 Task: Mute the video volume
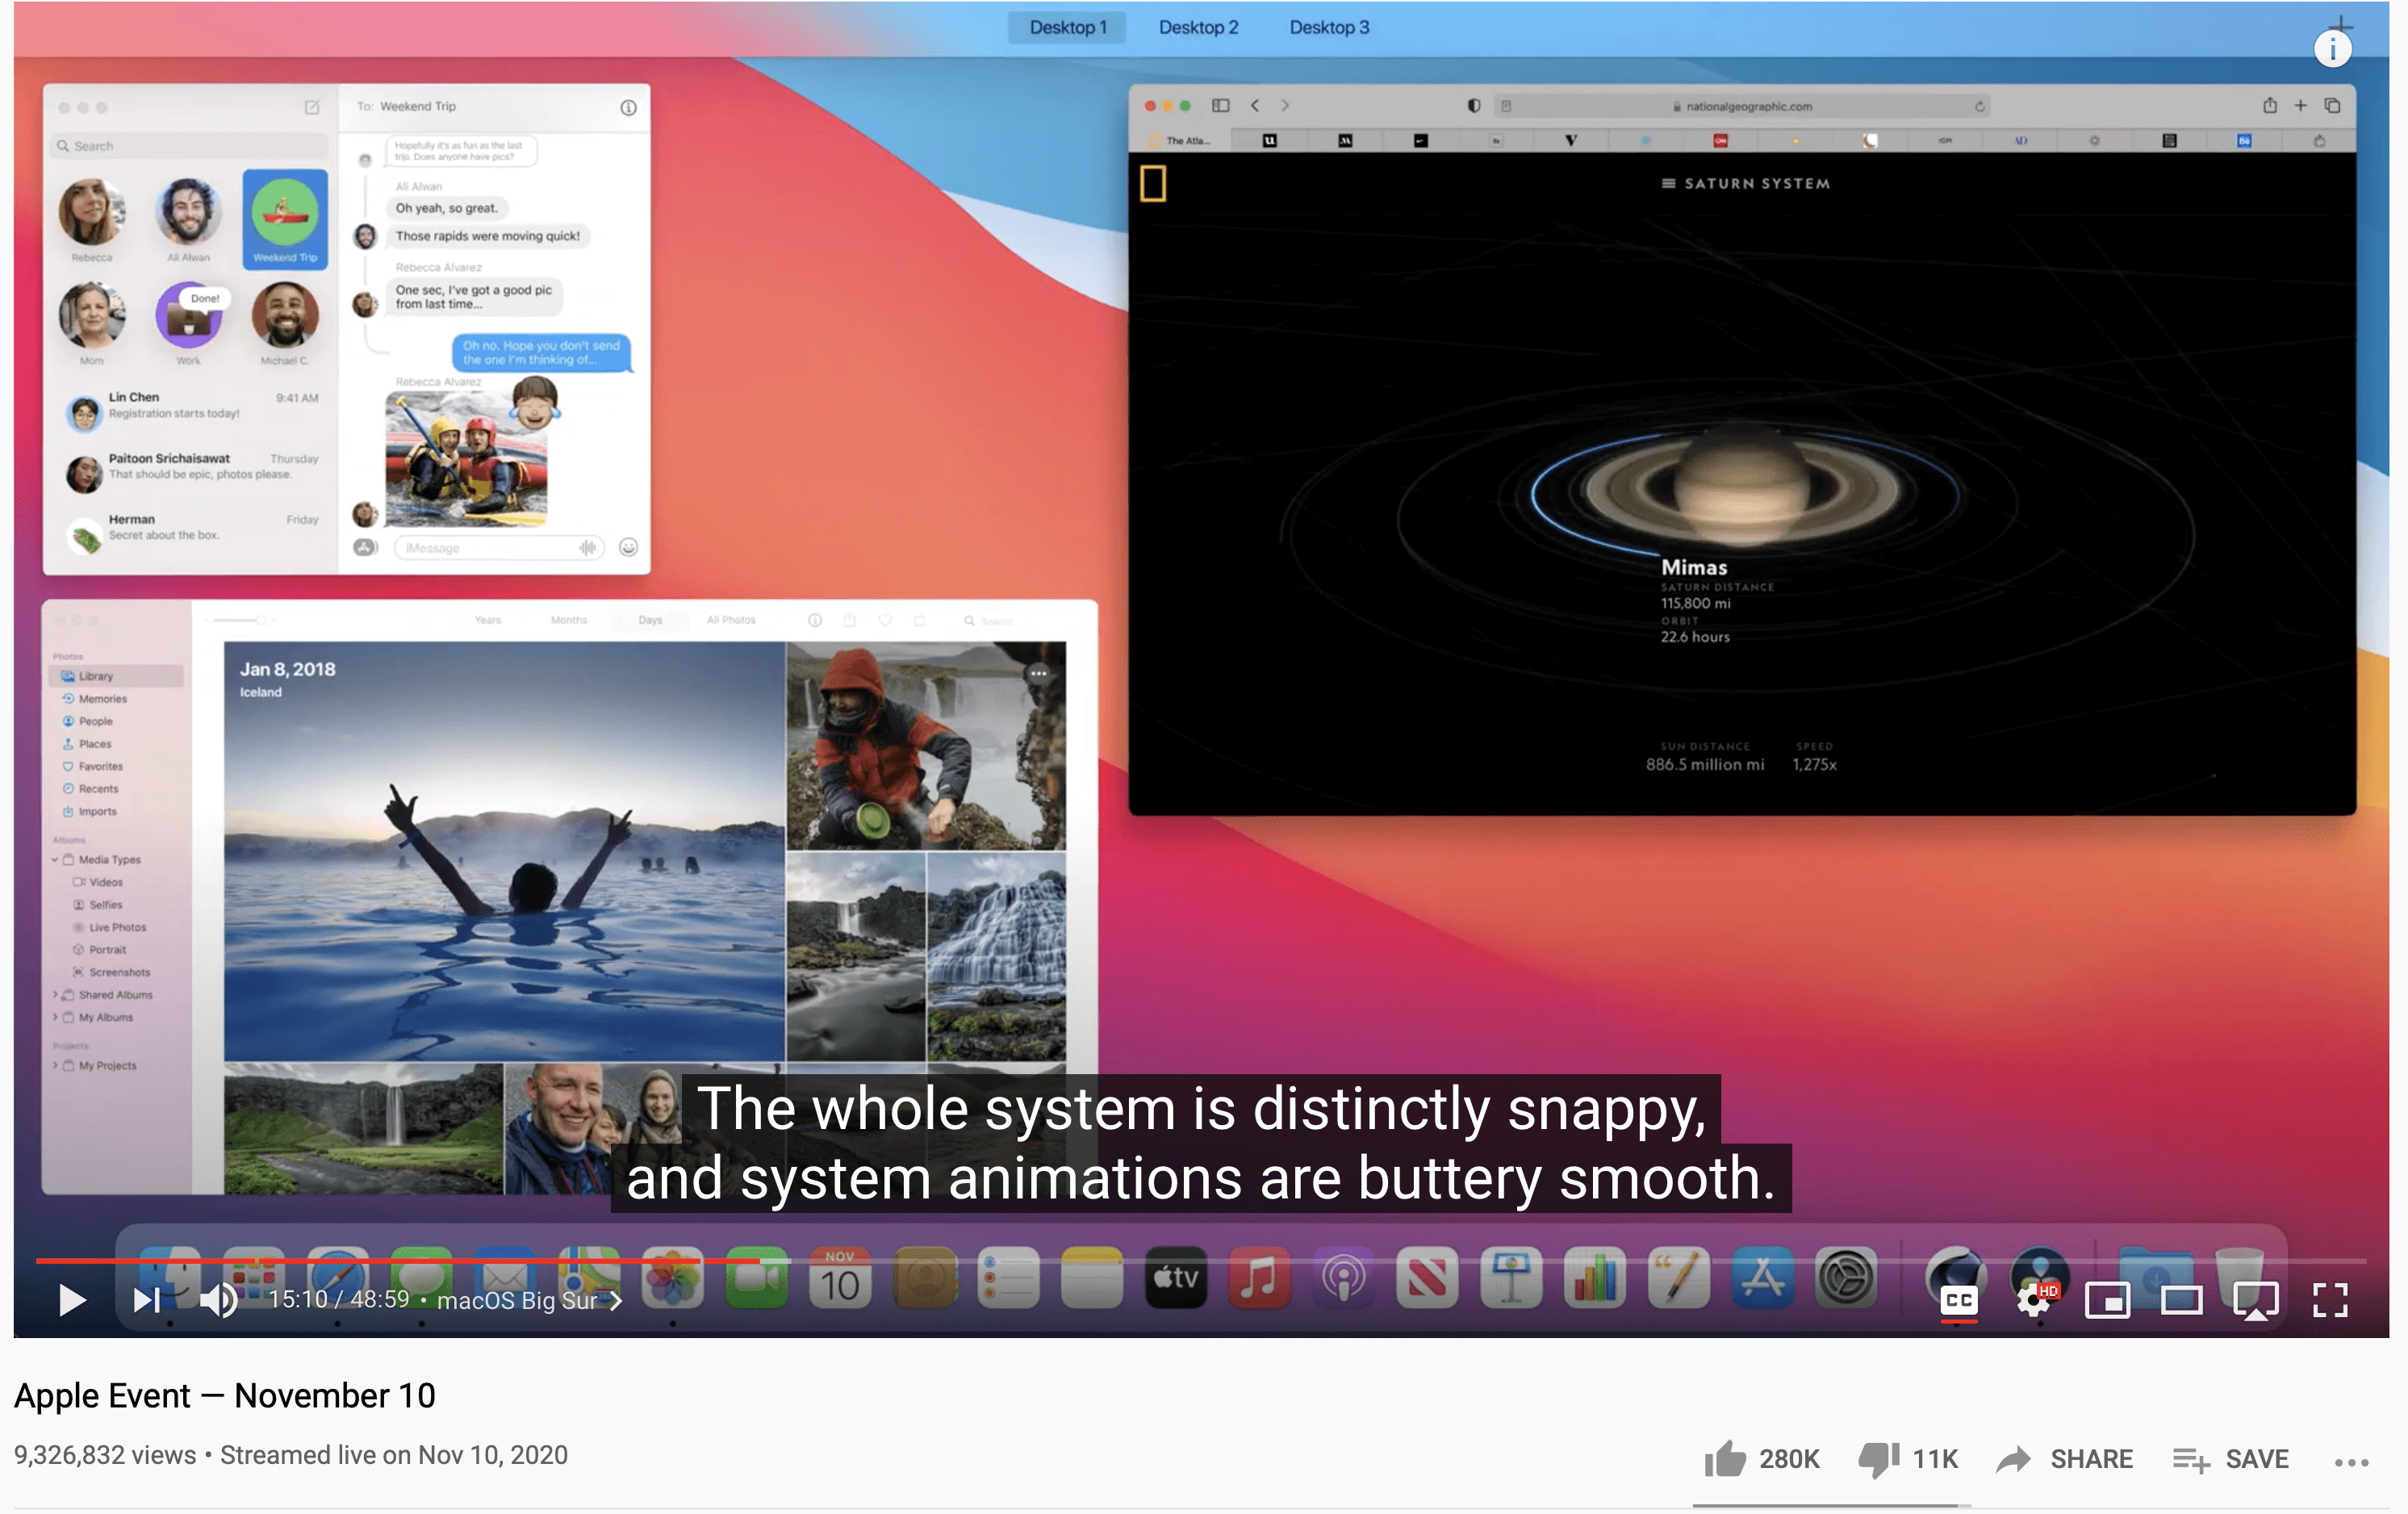pos(218,1300)
